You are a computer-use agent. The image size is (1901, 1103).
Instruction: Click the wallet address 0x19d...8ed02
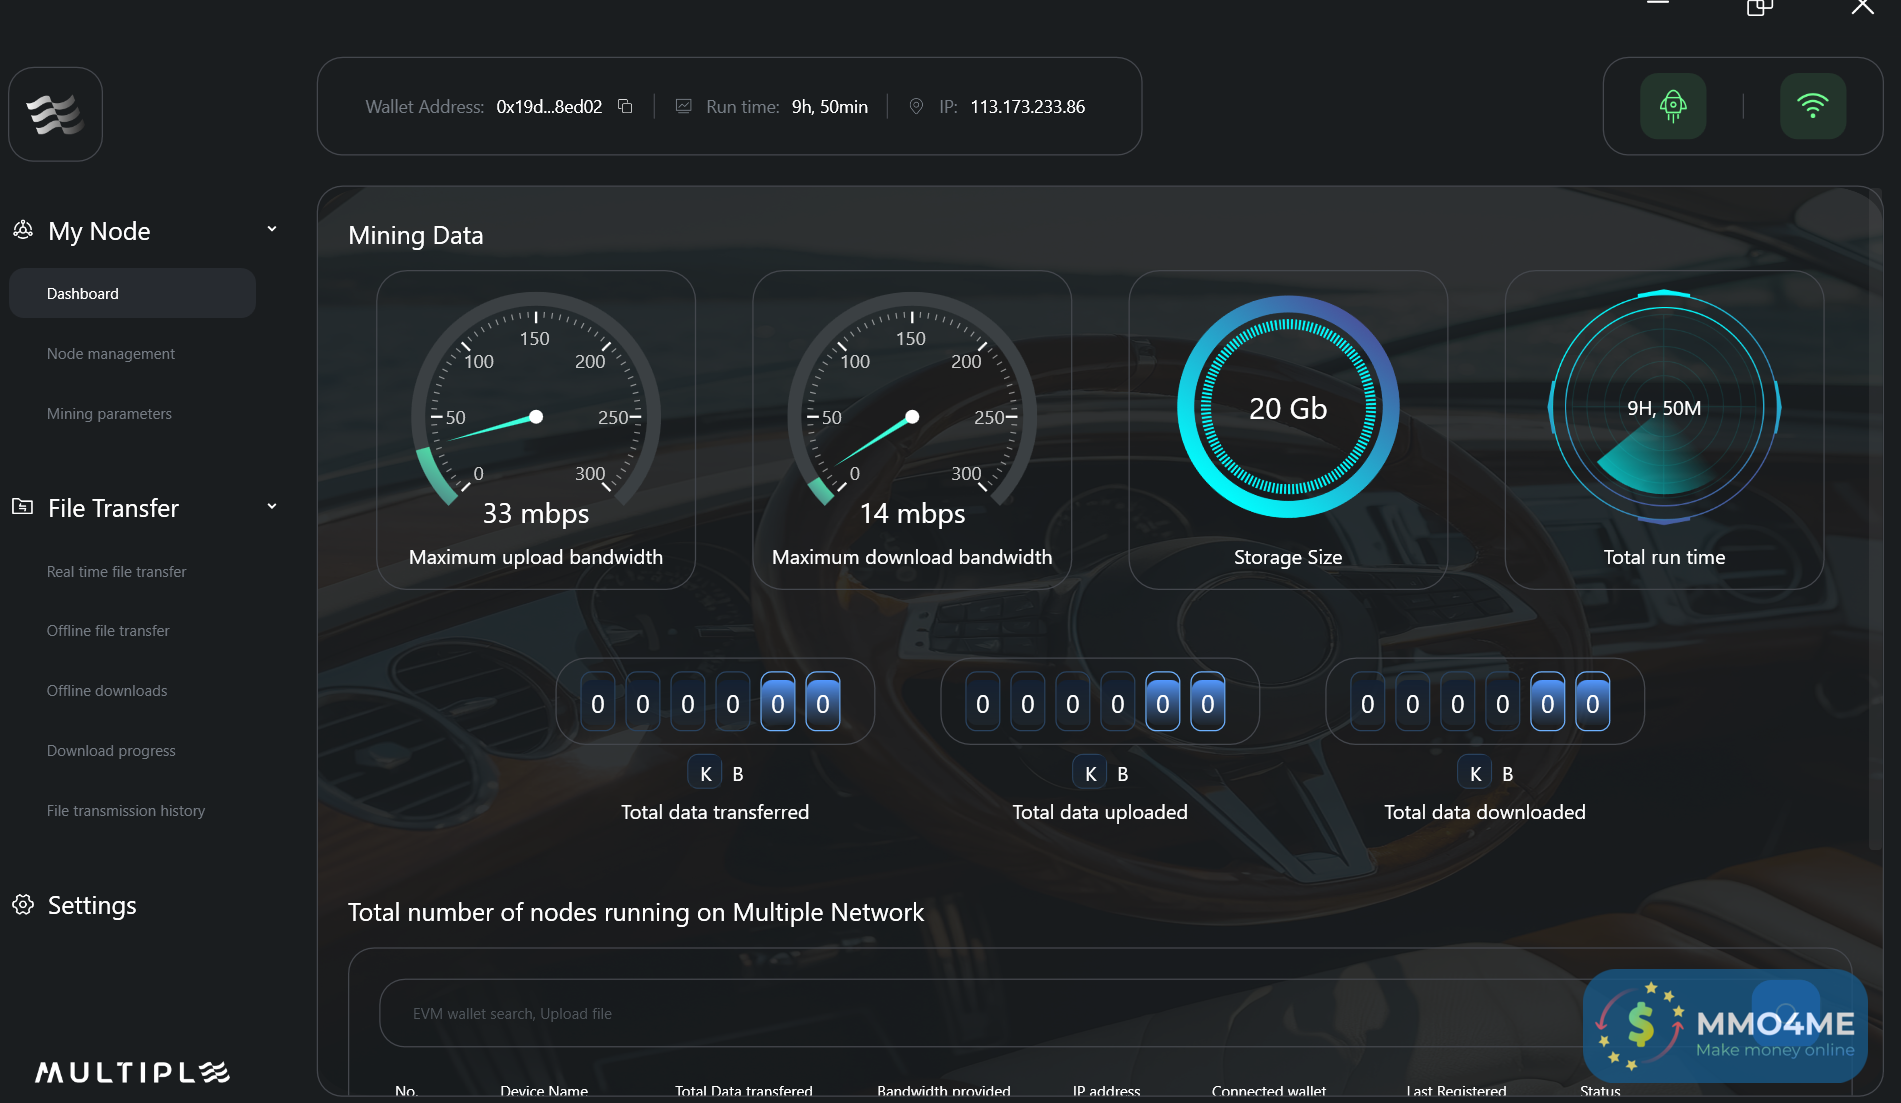pyautogui.click(x=549, y=106)
